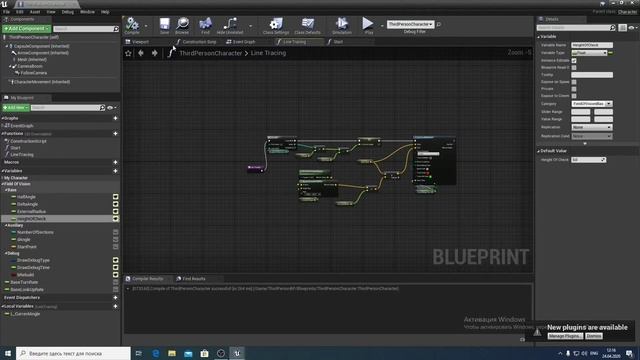Click the Browse toolbar icon
Viewport: 640px width, 360px height.
click(182, 25)
